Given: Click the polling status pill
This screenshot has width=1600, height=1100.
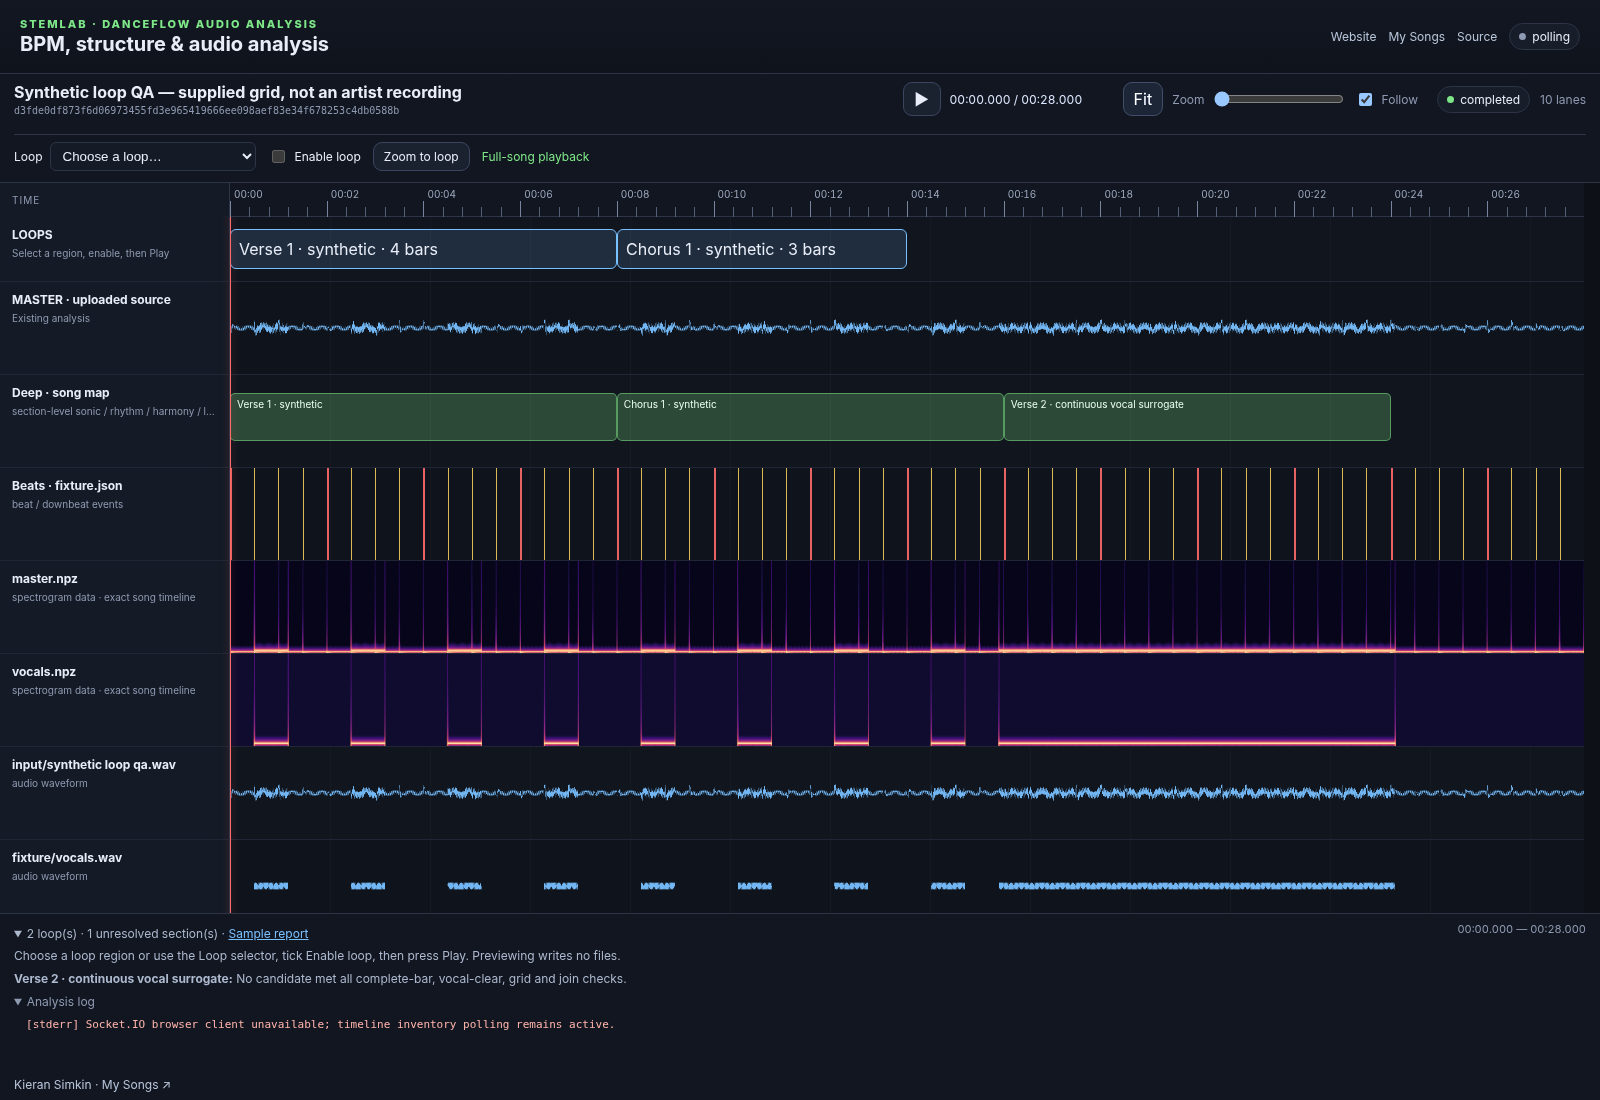Looking at the screenshot, I should pyautogui.click(x=1544, y=37).
